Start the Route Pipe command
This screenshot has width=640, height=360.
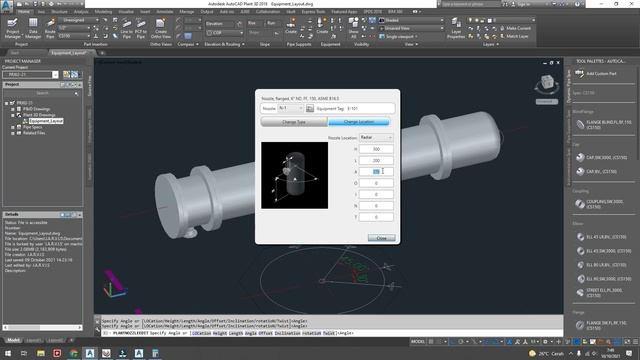pyautogui.click(x=50, y=28)
